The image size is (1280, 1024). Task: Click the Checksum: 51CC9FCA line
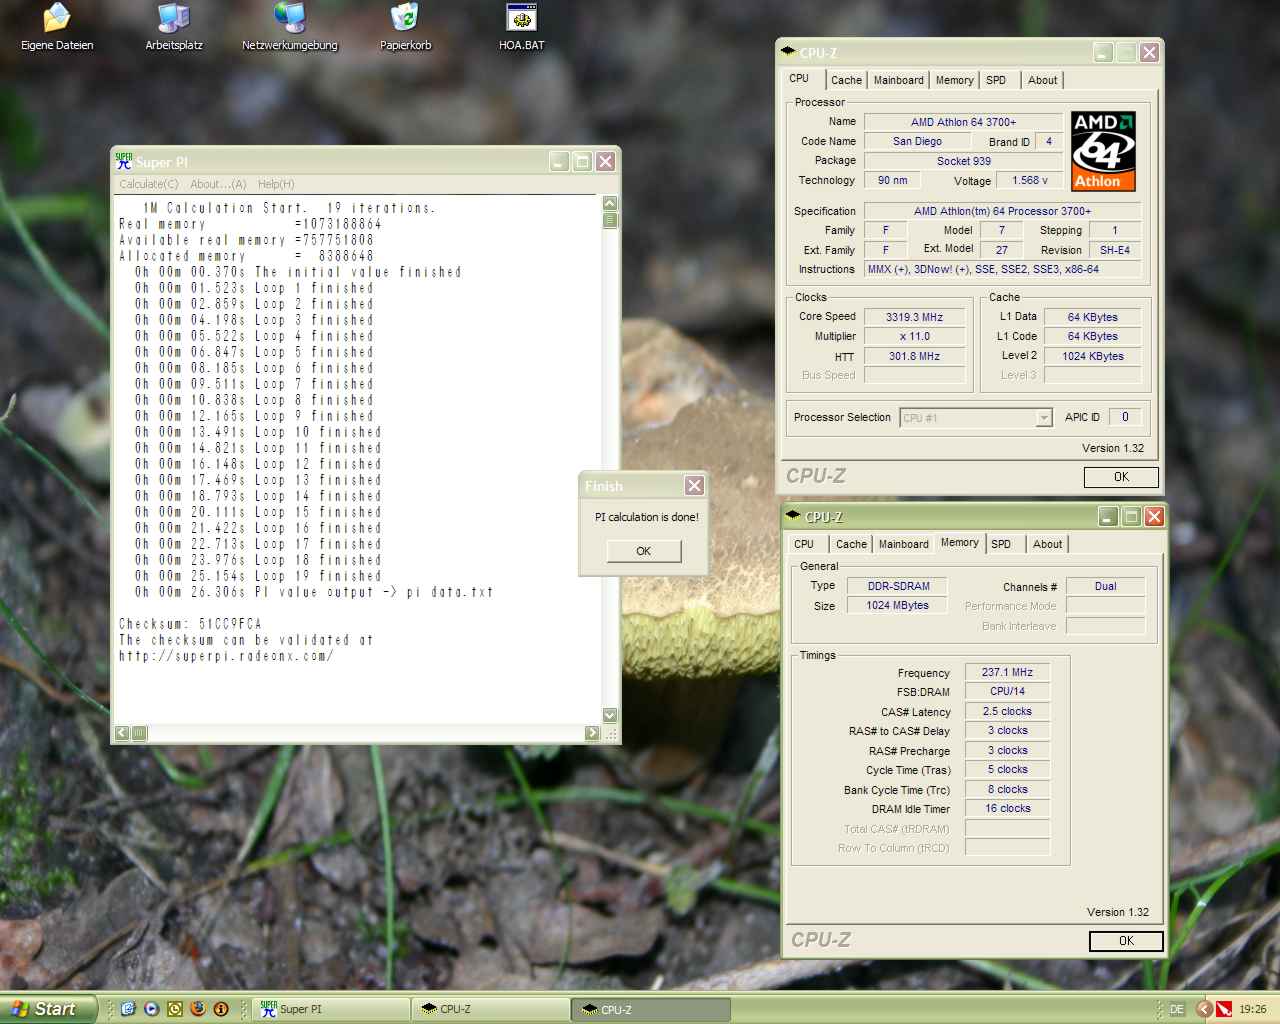[191, 624]
